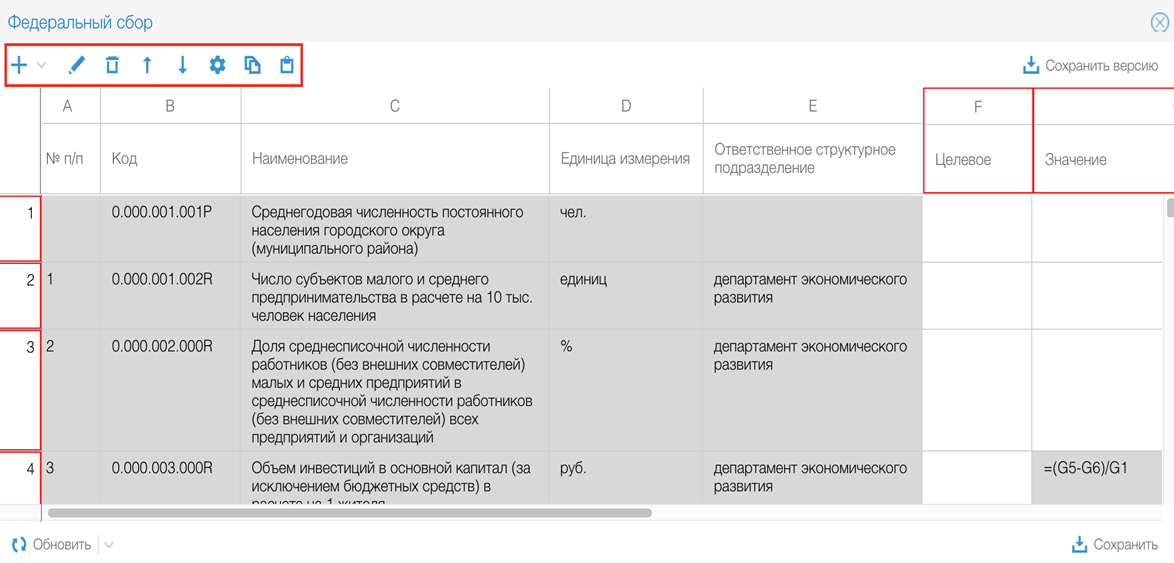
Task: Close the Федеральный сбор dialog
Action: click(x=1159, y=23)
